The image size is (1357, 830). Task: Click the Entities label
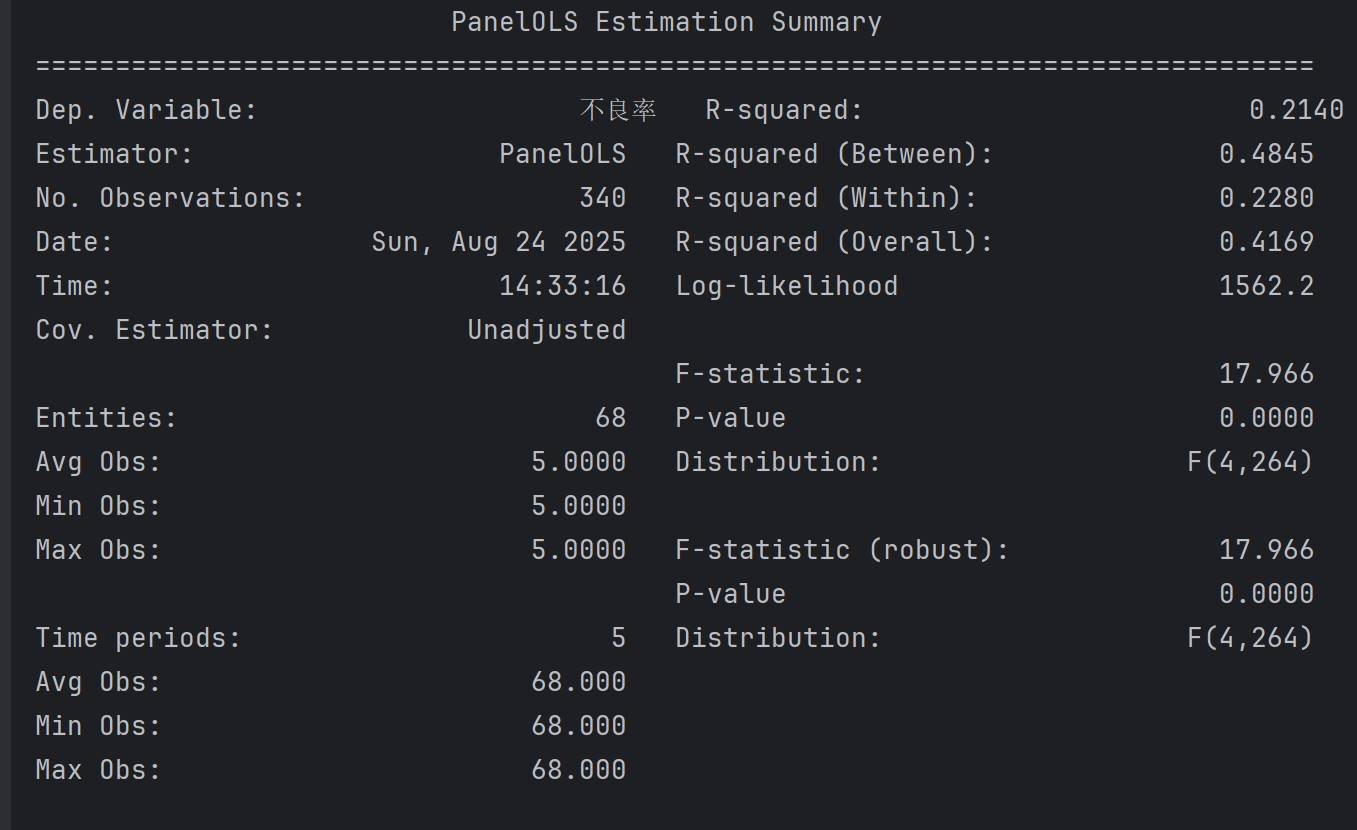106,418
